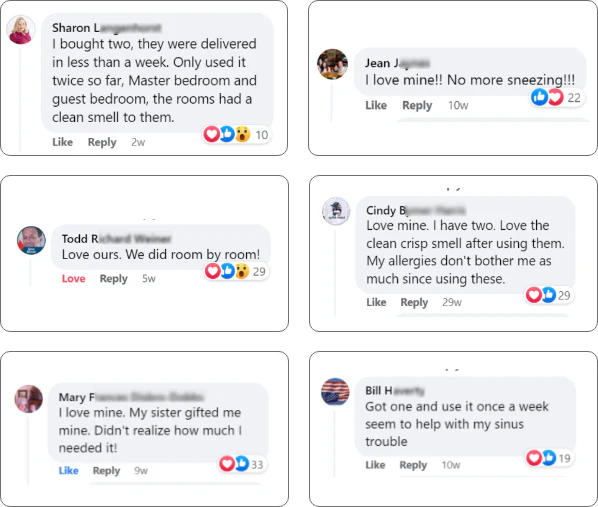Viewport: 598px width, 507px height.
Task: View reactions on Cindy's comment
Action: pyautogui.click(x=548, y=295)
